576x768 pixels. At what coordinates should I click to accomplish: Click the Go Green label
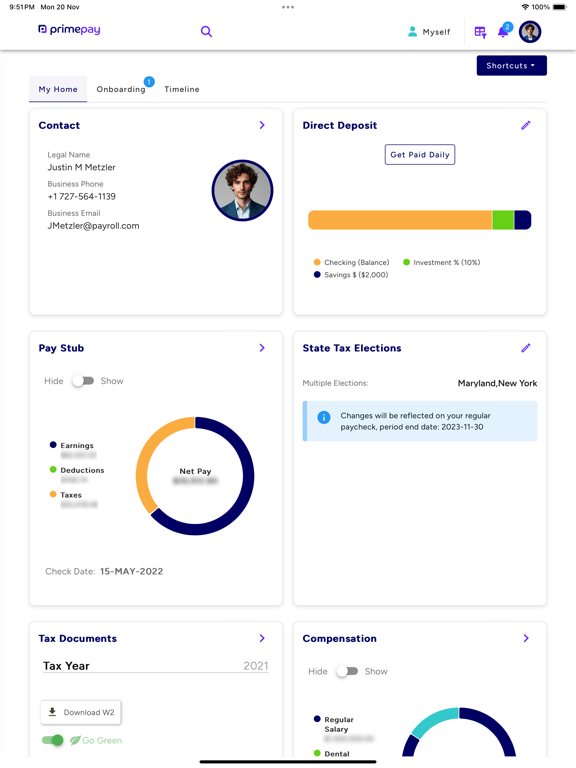tap(102, 741)
